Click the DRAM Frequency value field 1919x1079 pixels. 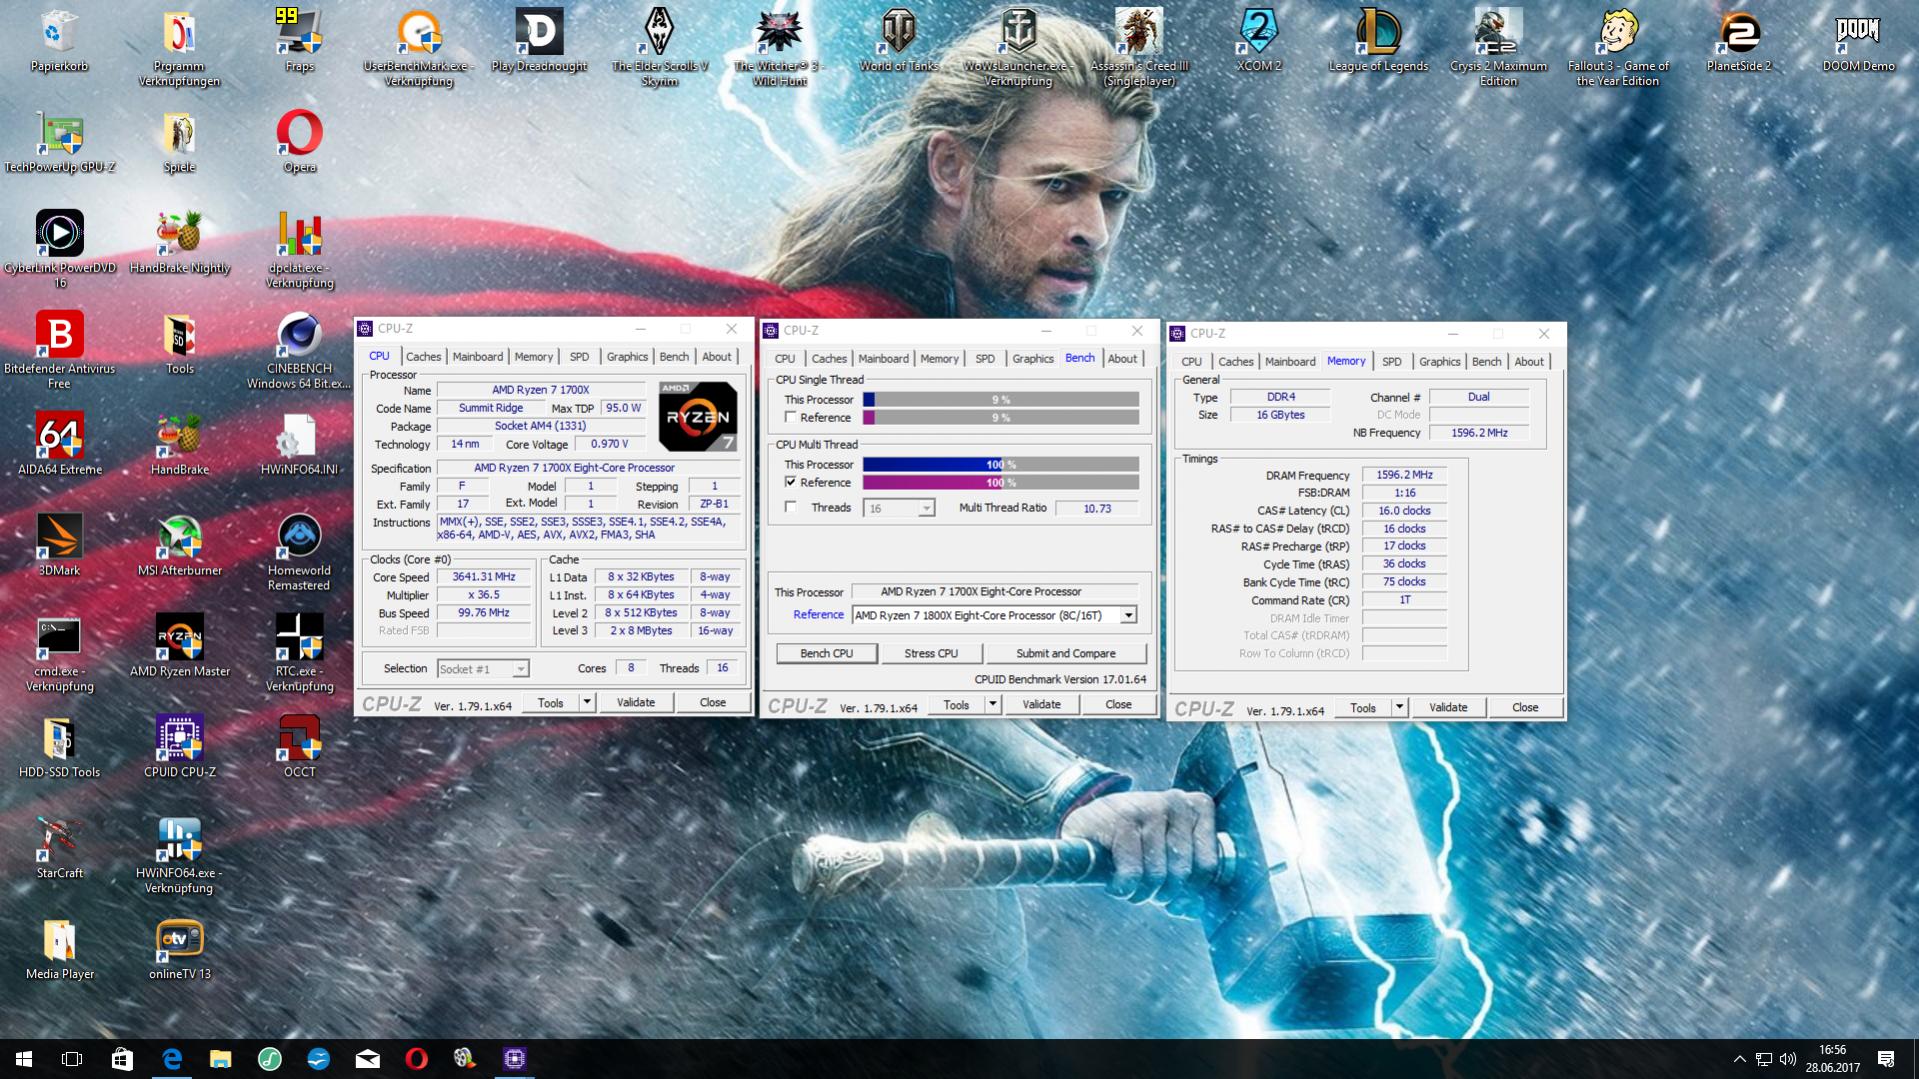1404,475
